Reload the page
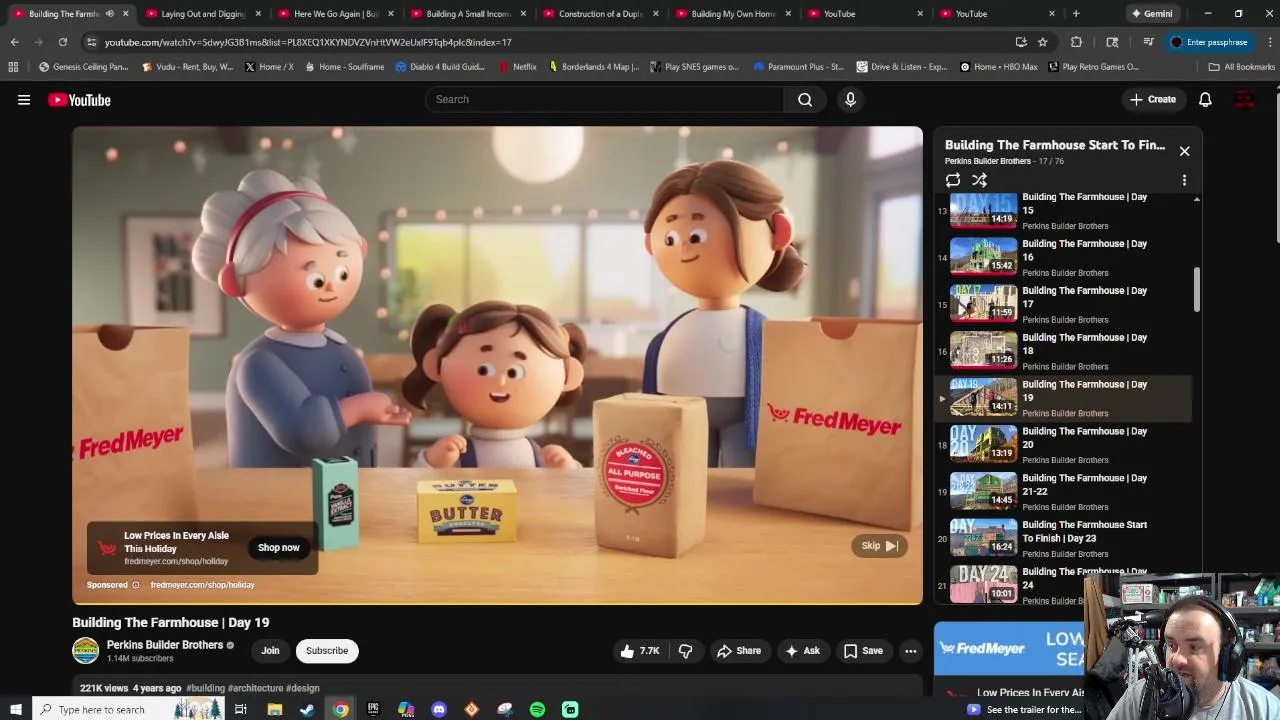This screenshot has height=720, width=1280. pos(62,42)
